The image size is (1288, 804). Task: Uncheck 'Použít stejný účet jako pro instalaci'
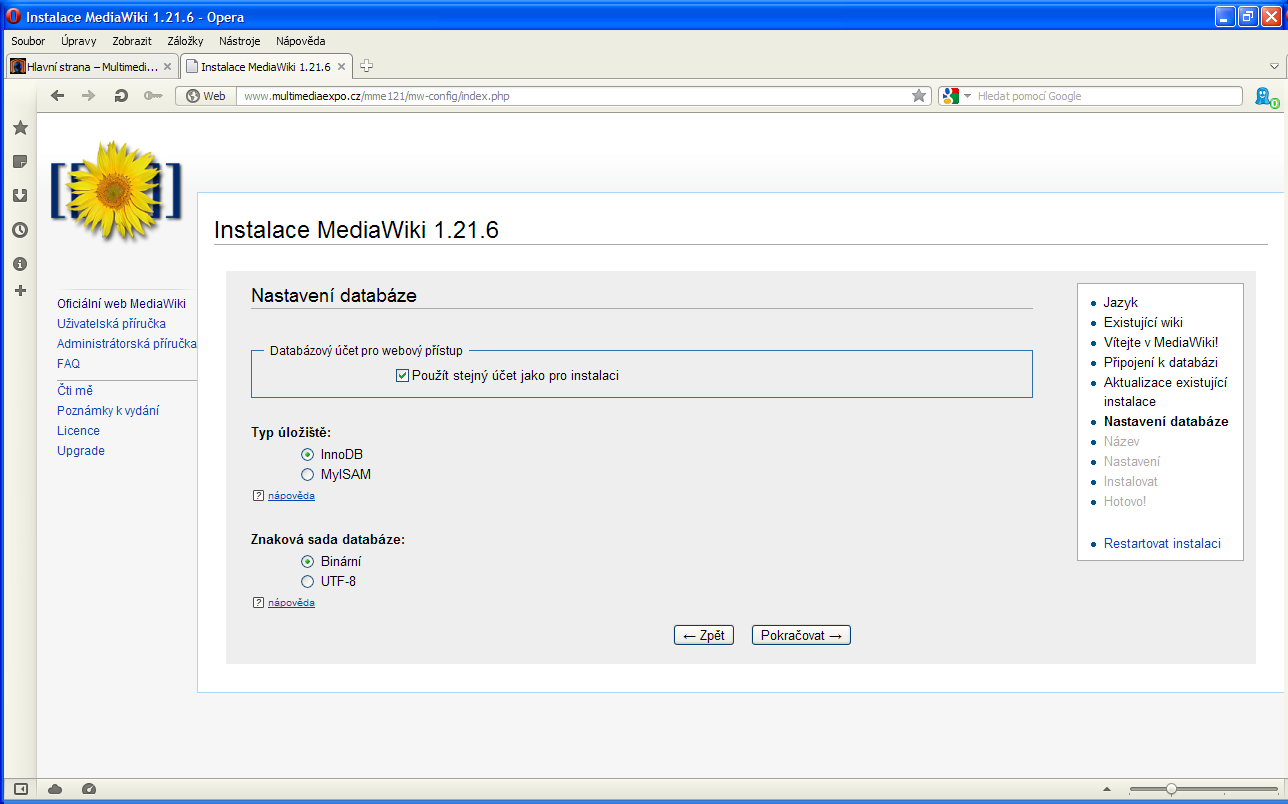click(403, 376)
